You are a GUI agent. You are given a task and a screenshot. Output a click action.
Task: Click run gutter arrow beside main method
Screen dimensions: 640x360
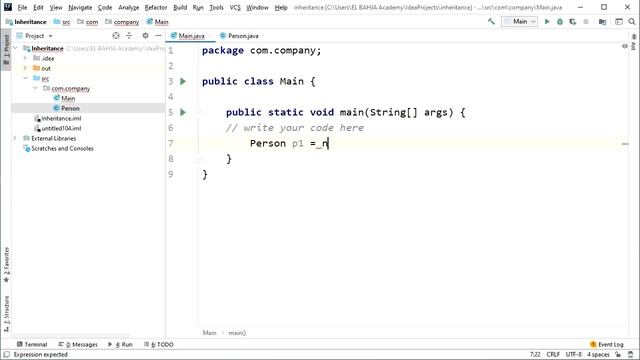183,112
